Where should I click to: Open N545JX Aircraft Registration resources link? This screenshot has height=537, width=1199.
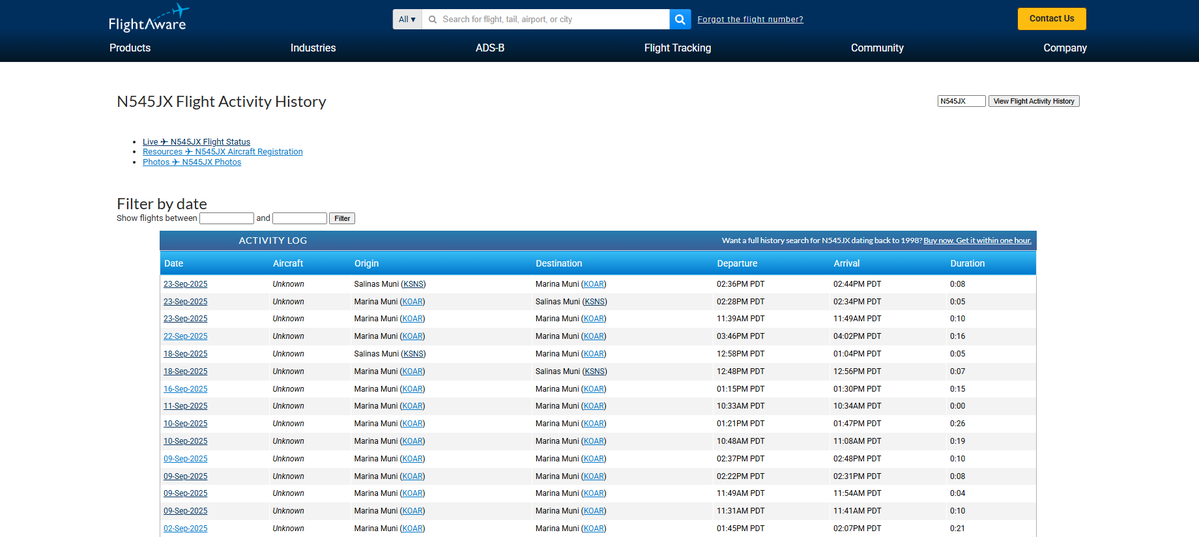pos(223,151)
